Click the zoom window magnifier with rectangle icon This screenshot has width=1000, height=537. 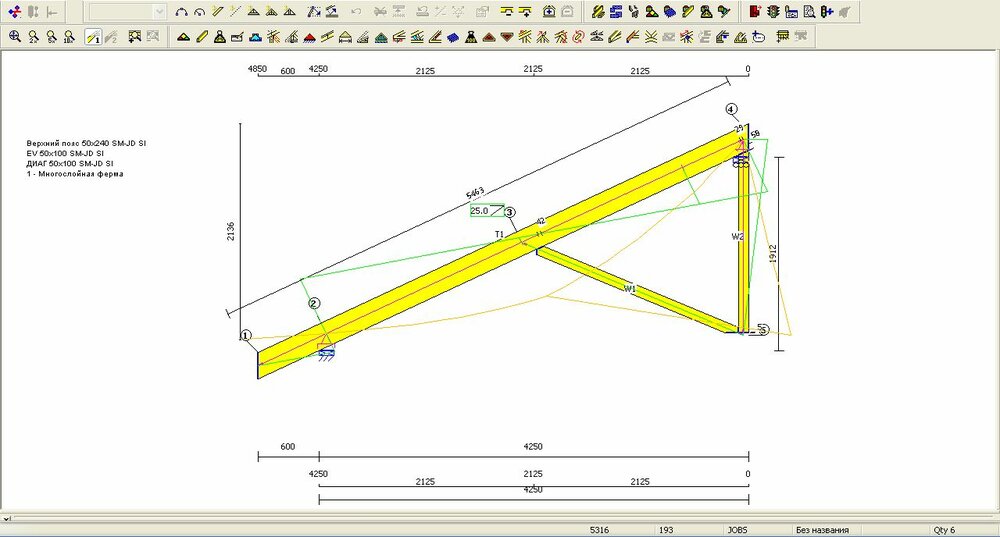tap(135, 36)
